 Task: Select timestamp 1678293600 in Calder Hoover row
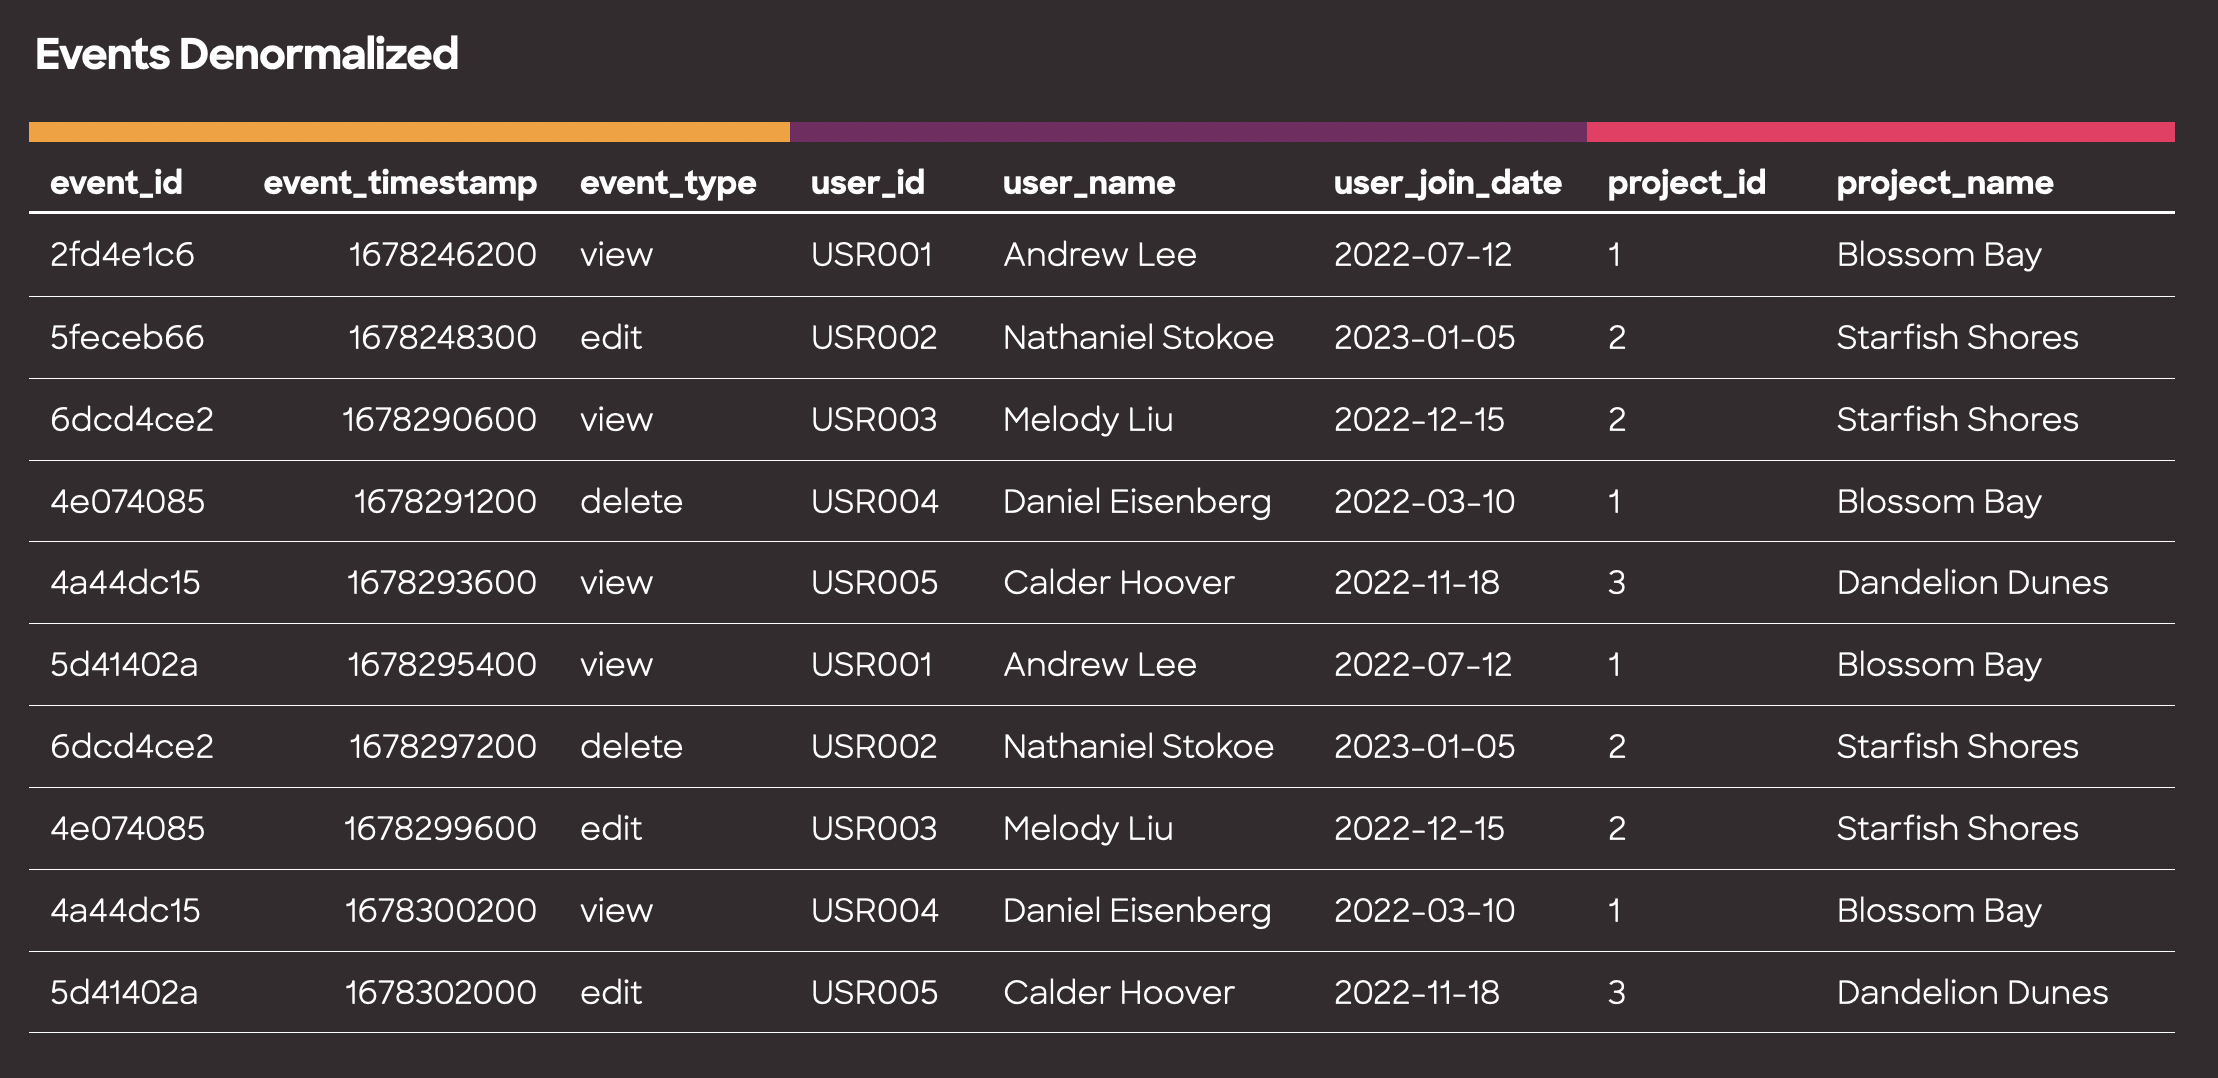coord(442,583)
